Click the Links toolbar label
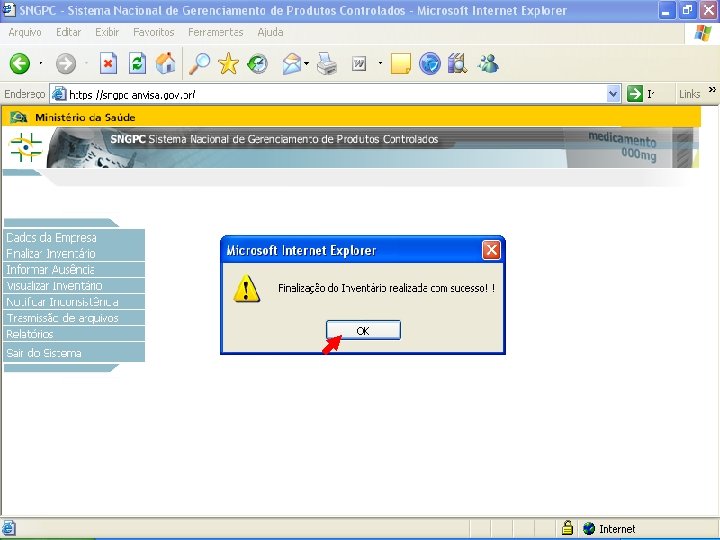Screen dimensions: 720x540 coord(689,94)
